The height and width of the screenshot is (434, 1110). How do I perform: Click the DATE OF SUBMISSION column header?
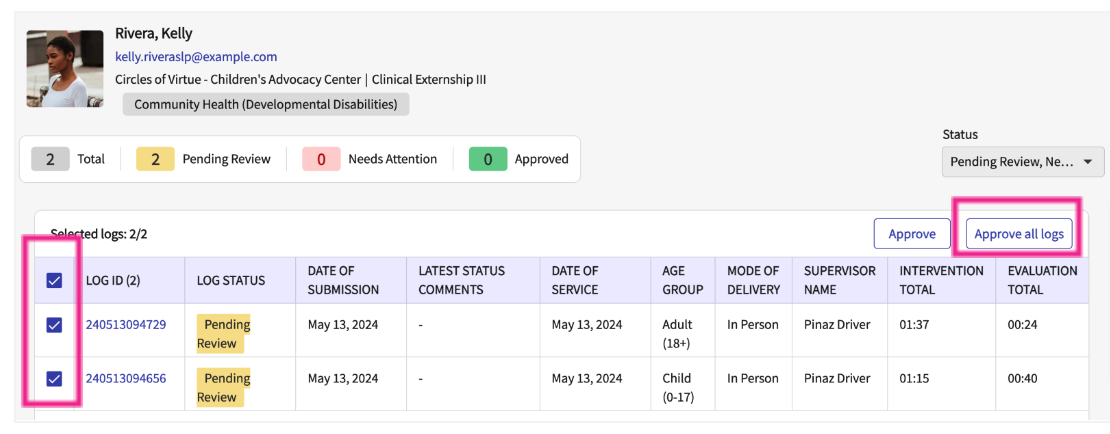pos(343,280)
